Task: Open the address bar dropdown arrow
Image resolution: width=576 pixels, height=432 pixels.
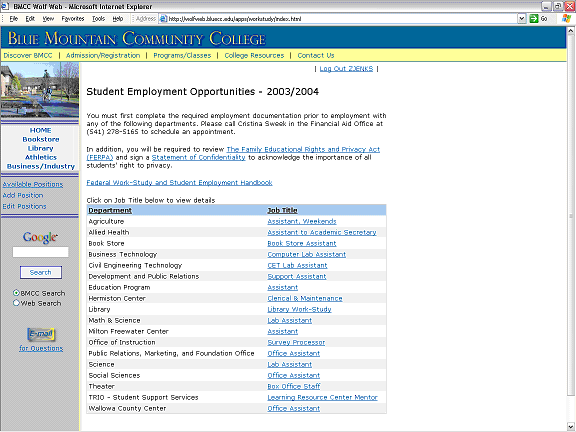Action: 522,19
